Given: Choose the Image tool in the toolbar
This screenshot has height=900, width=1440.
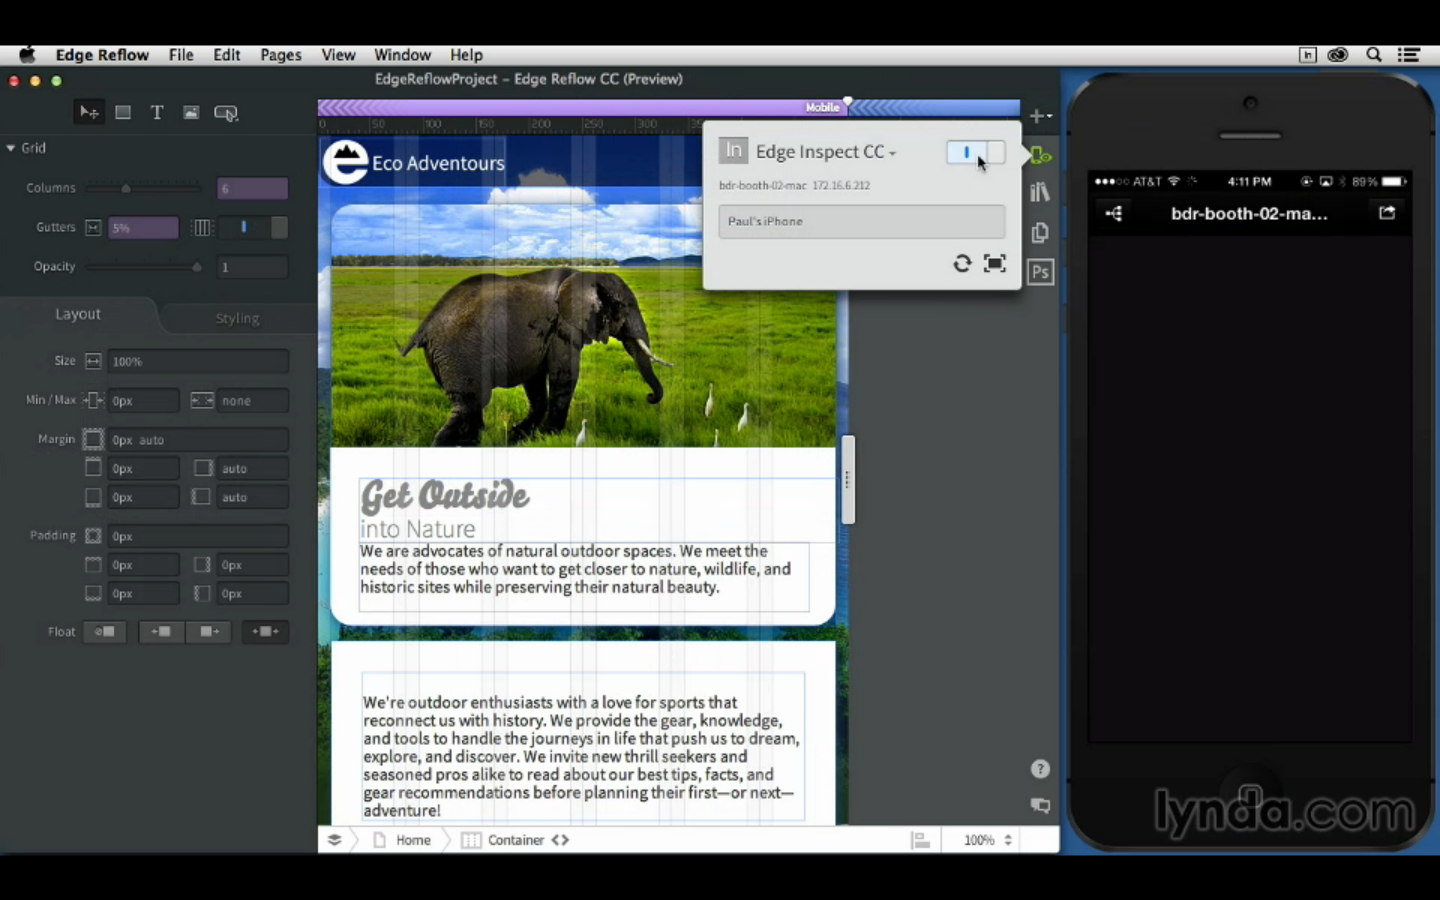Looking at the screenshot, I should [x=190, y=113].
